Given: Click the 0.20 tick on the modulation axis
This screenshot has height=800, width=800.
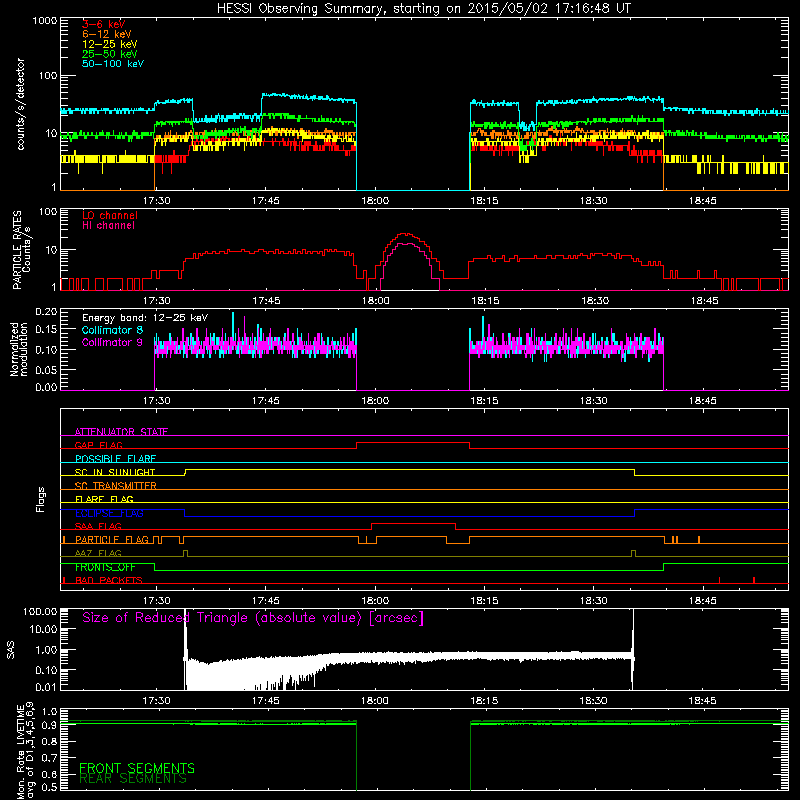Looking at the screenshot, I should tap(46, 312).
